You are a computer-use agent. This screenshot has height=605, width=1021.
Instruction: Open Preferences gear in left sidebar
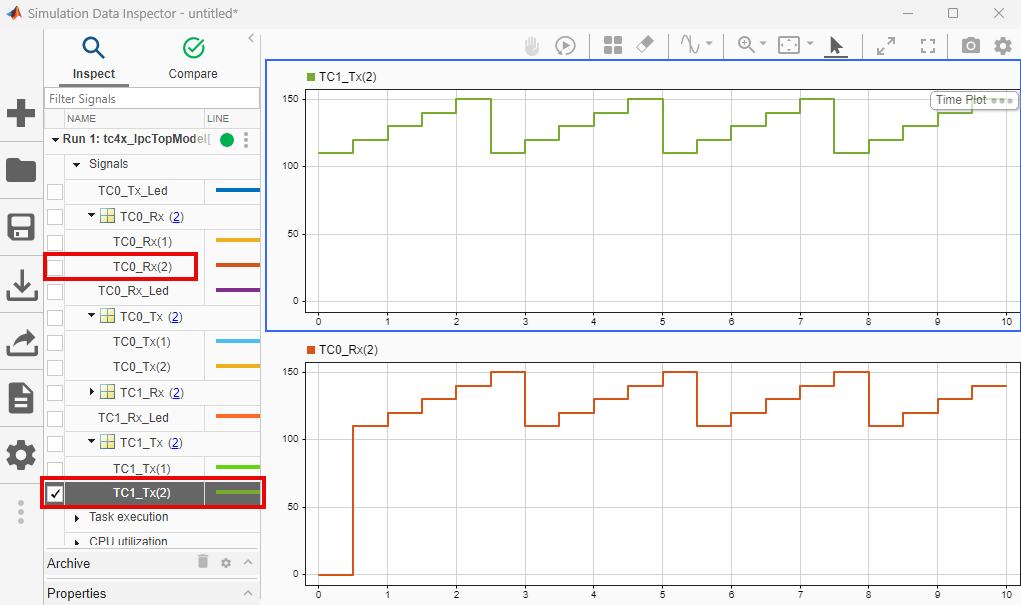tap(21, 455)
